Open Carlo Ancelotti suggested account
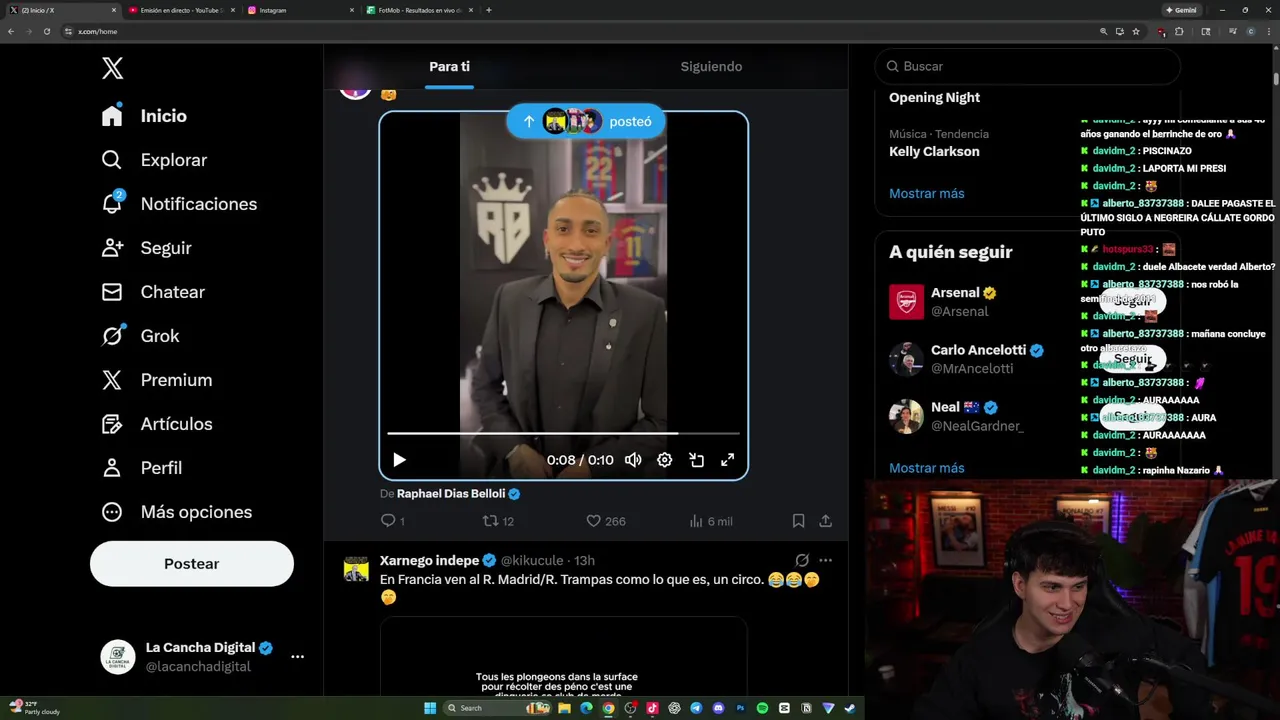Image resolution: width=1280 pixels, height=720 pixels. (978, 350)
